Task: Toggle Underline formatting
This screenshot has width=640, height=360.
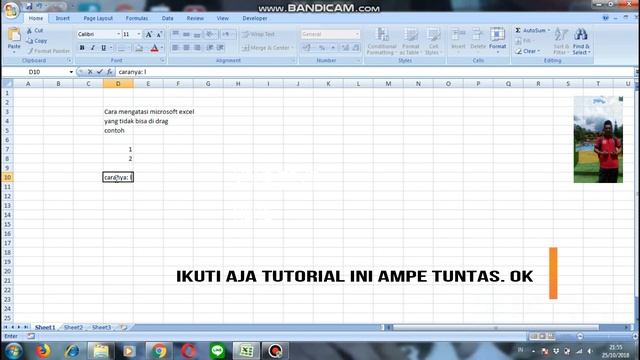Action: (x=104, y=48)
